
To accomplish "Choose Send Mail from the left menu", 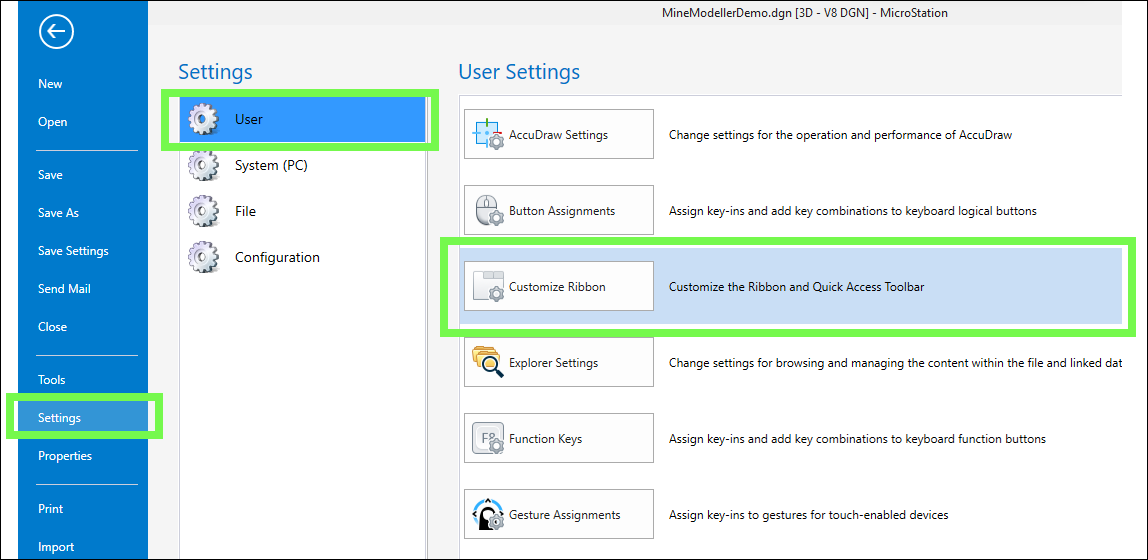I will 64,289.
